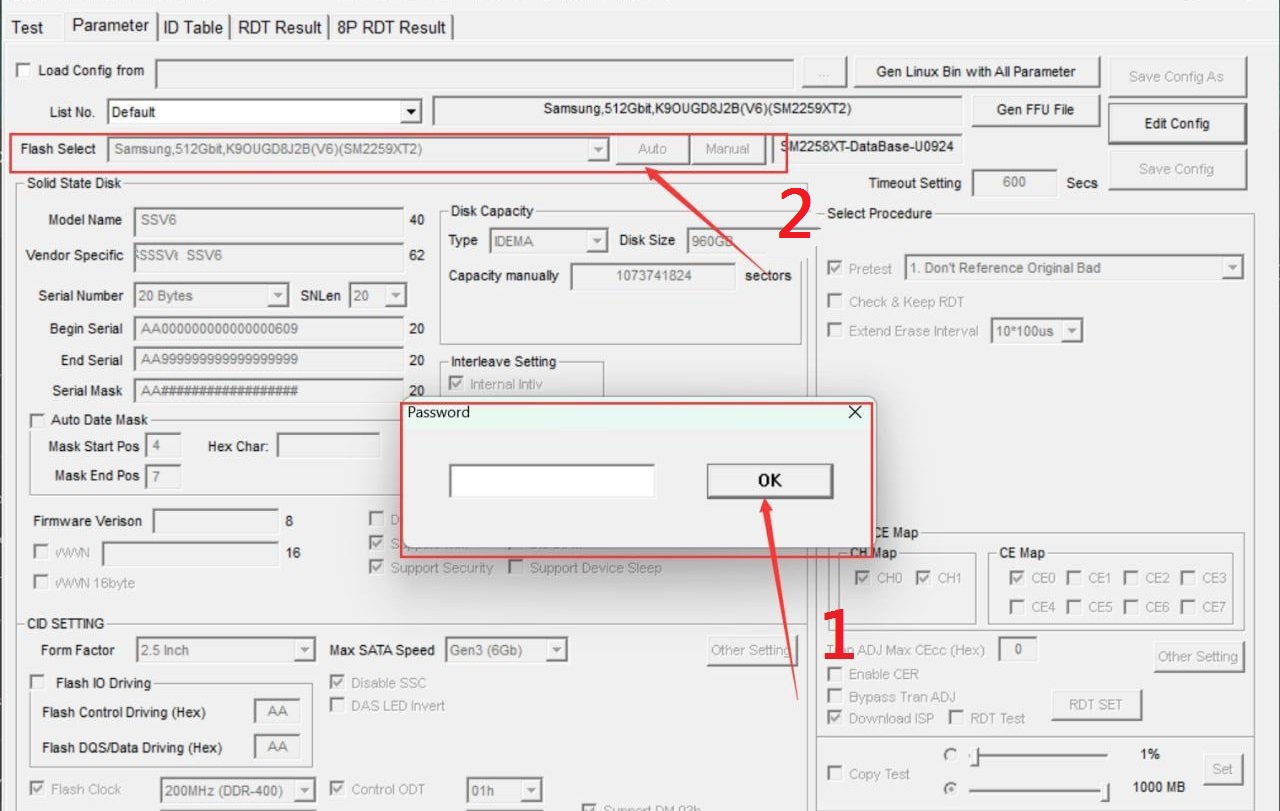
Task: Open the Control ODT dropdown
Action: click(x=531, y=790)
